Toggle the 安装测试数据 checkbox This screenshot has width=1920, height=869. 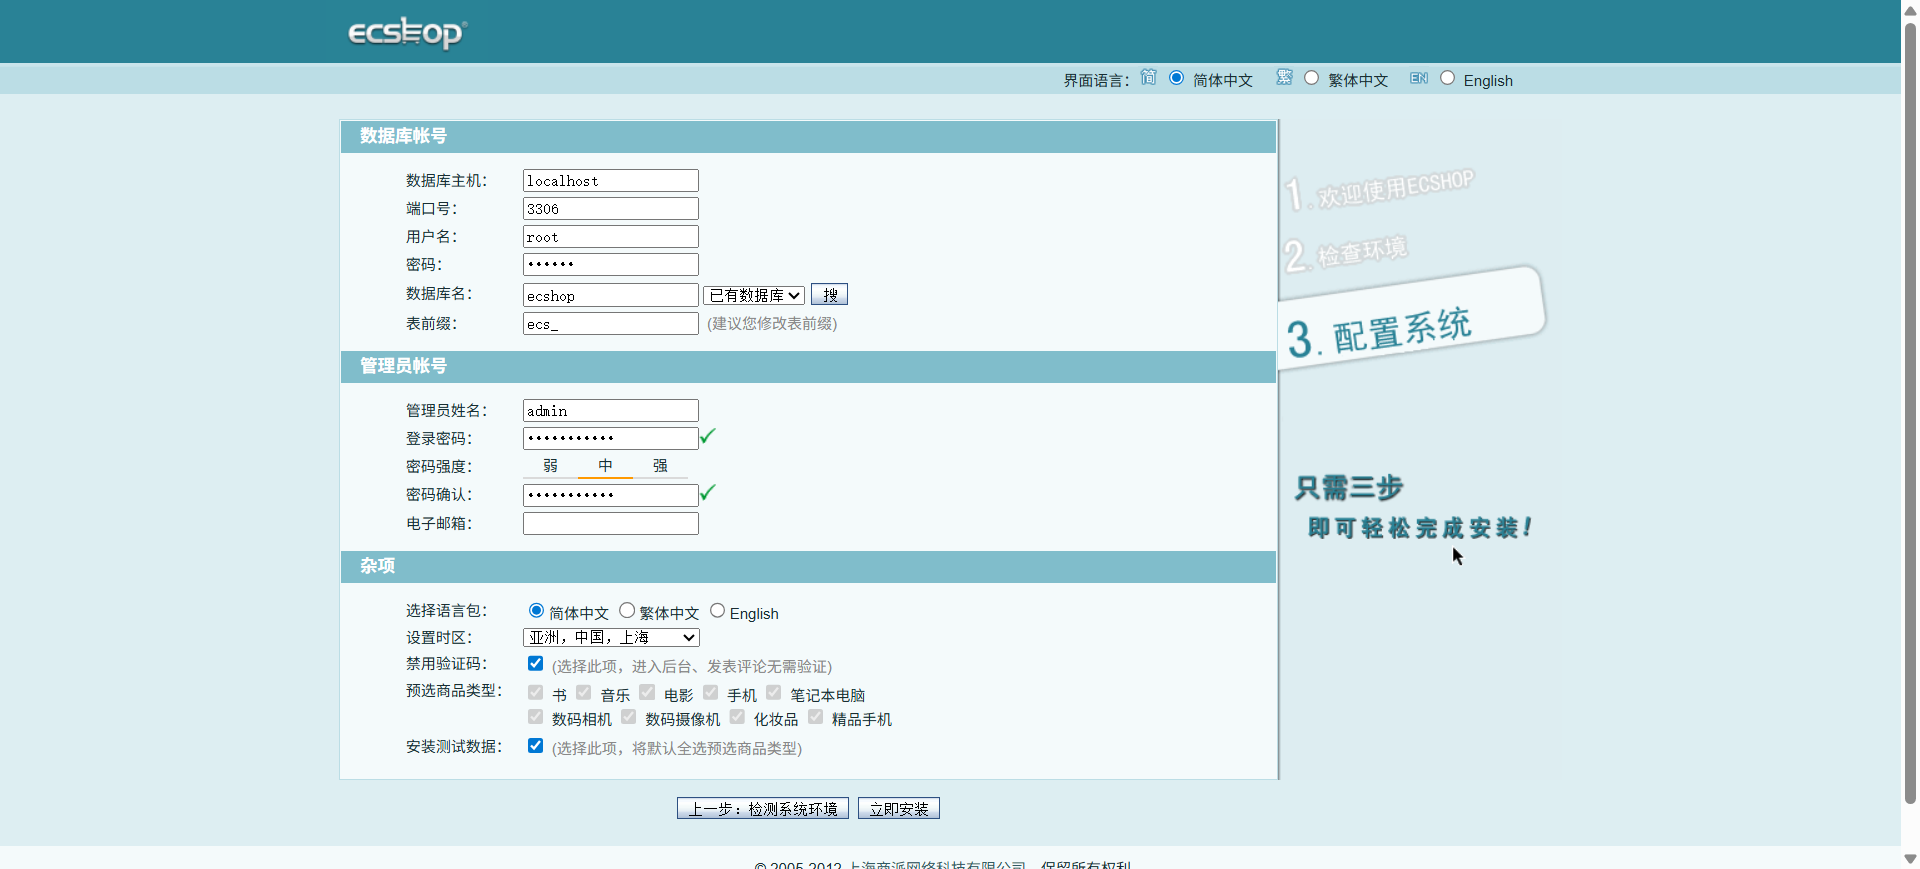(x=535, y=745)
